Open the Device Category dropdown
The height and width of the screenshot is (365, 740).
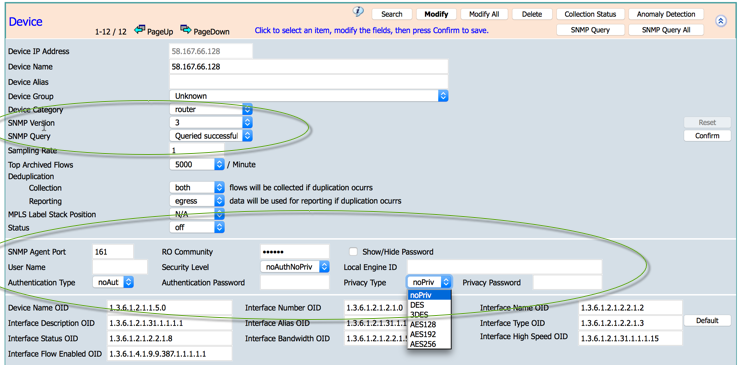click(211, 110)
